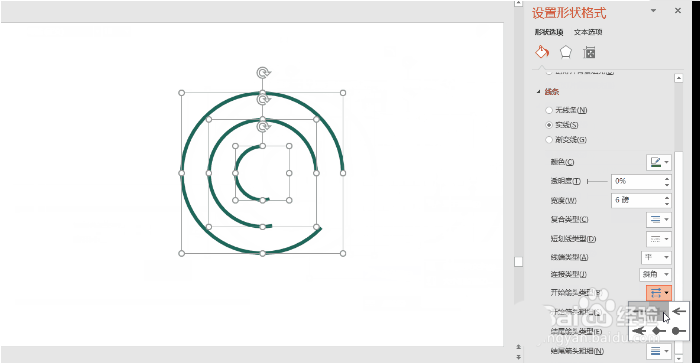Open the Format Shape pane options arrow
Image resolution: width=700 pixels, height=363 pixels.
click(653, 10)
